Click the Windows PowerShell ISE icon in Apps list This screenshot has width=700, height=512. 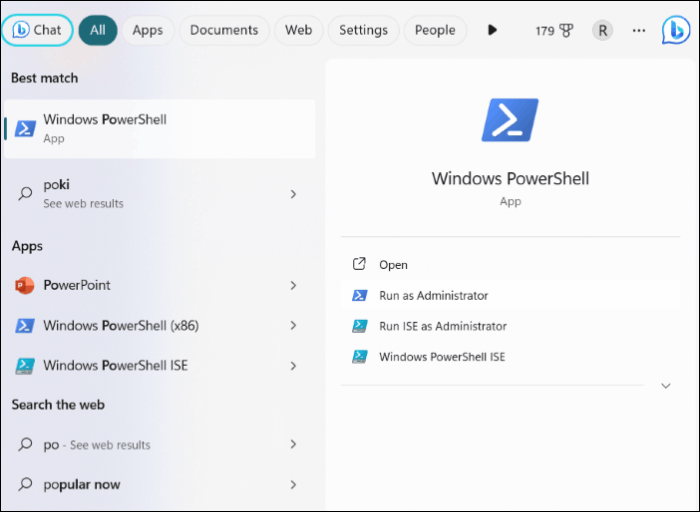25,365
